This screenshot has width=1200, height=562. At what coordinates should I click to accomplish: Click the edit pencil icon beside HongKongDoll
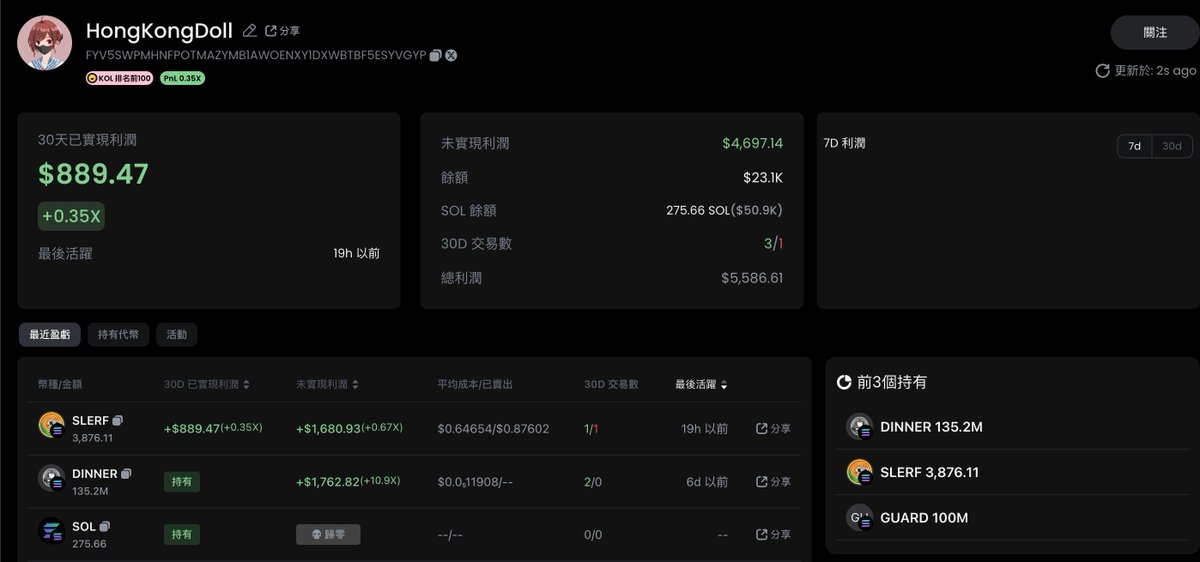(x=250, y=31)
